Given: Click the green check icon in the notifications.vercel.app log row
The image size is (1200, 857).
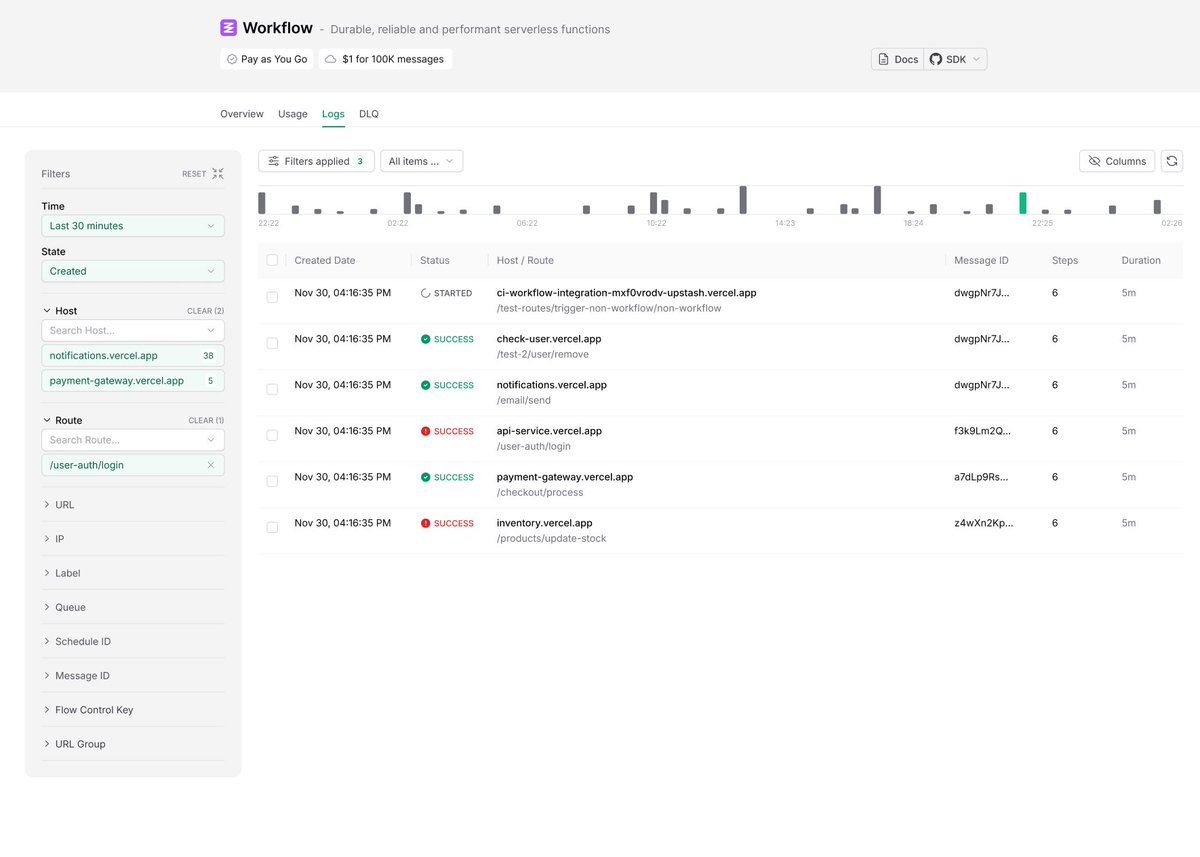Looking at the screenshot, I should 425,385.
